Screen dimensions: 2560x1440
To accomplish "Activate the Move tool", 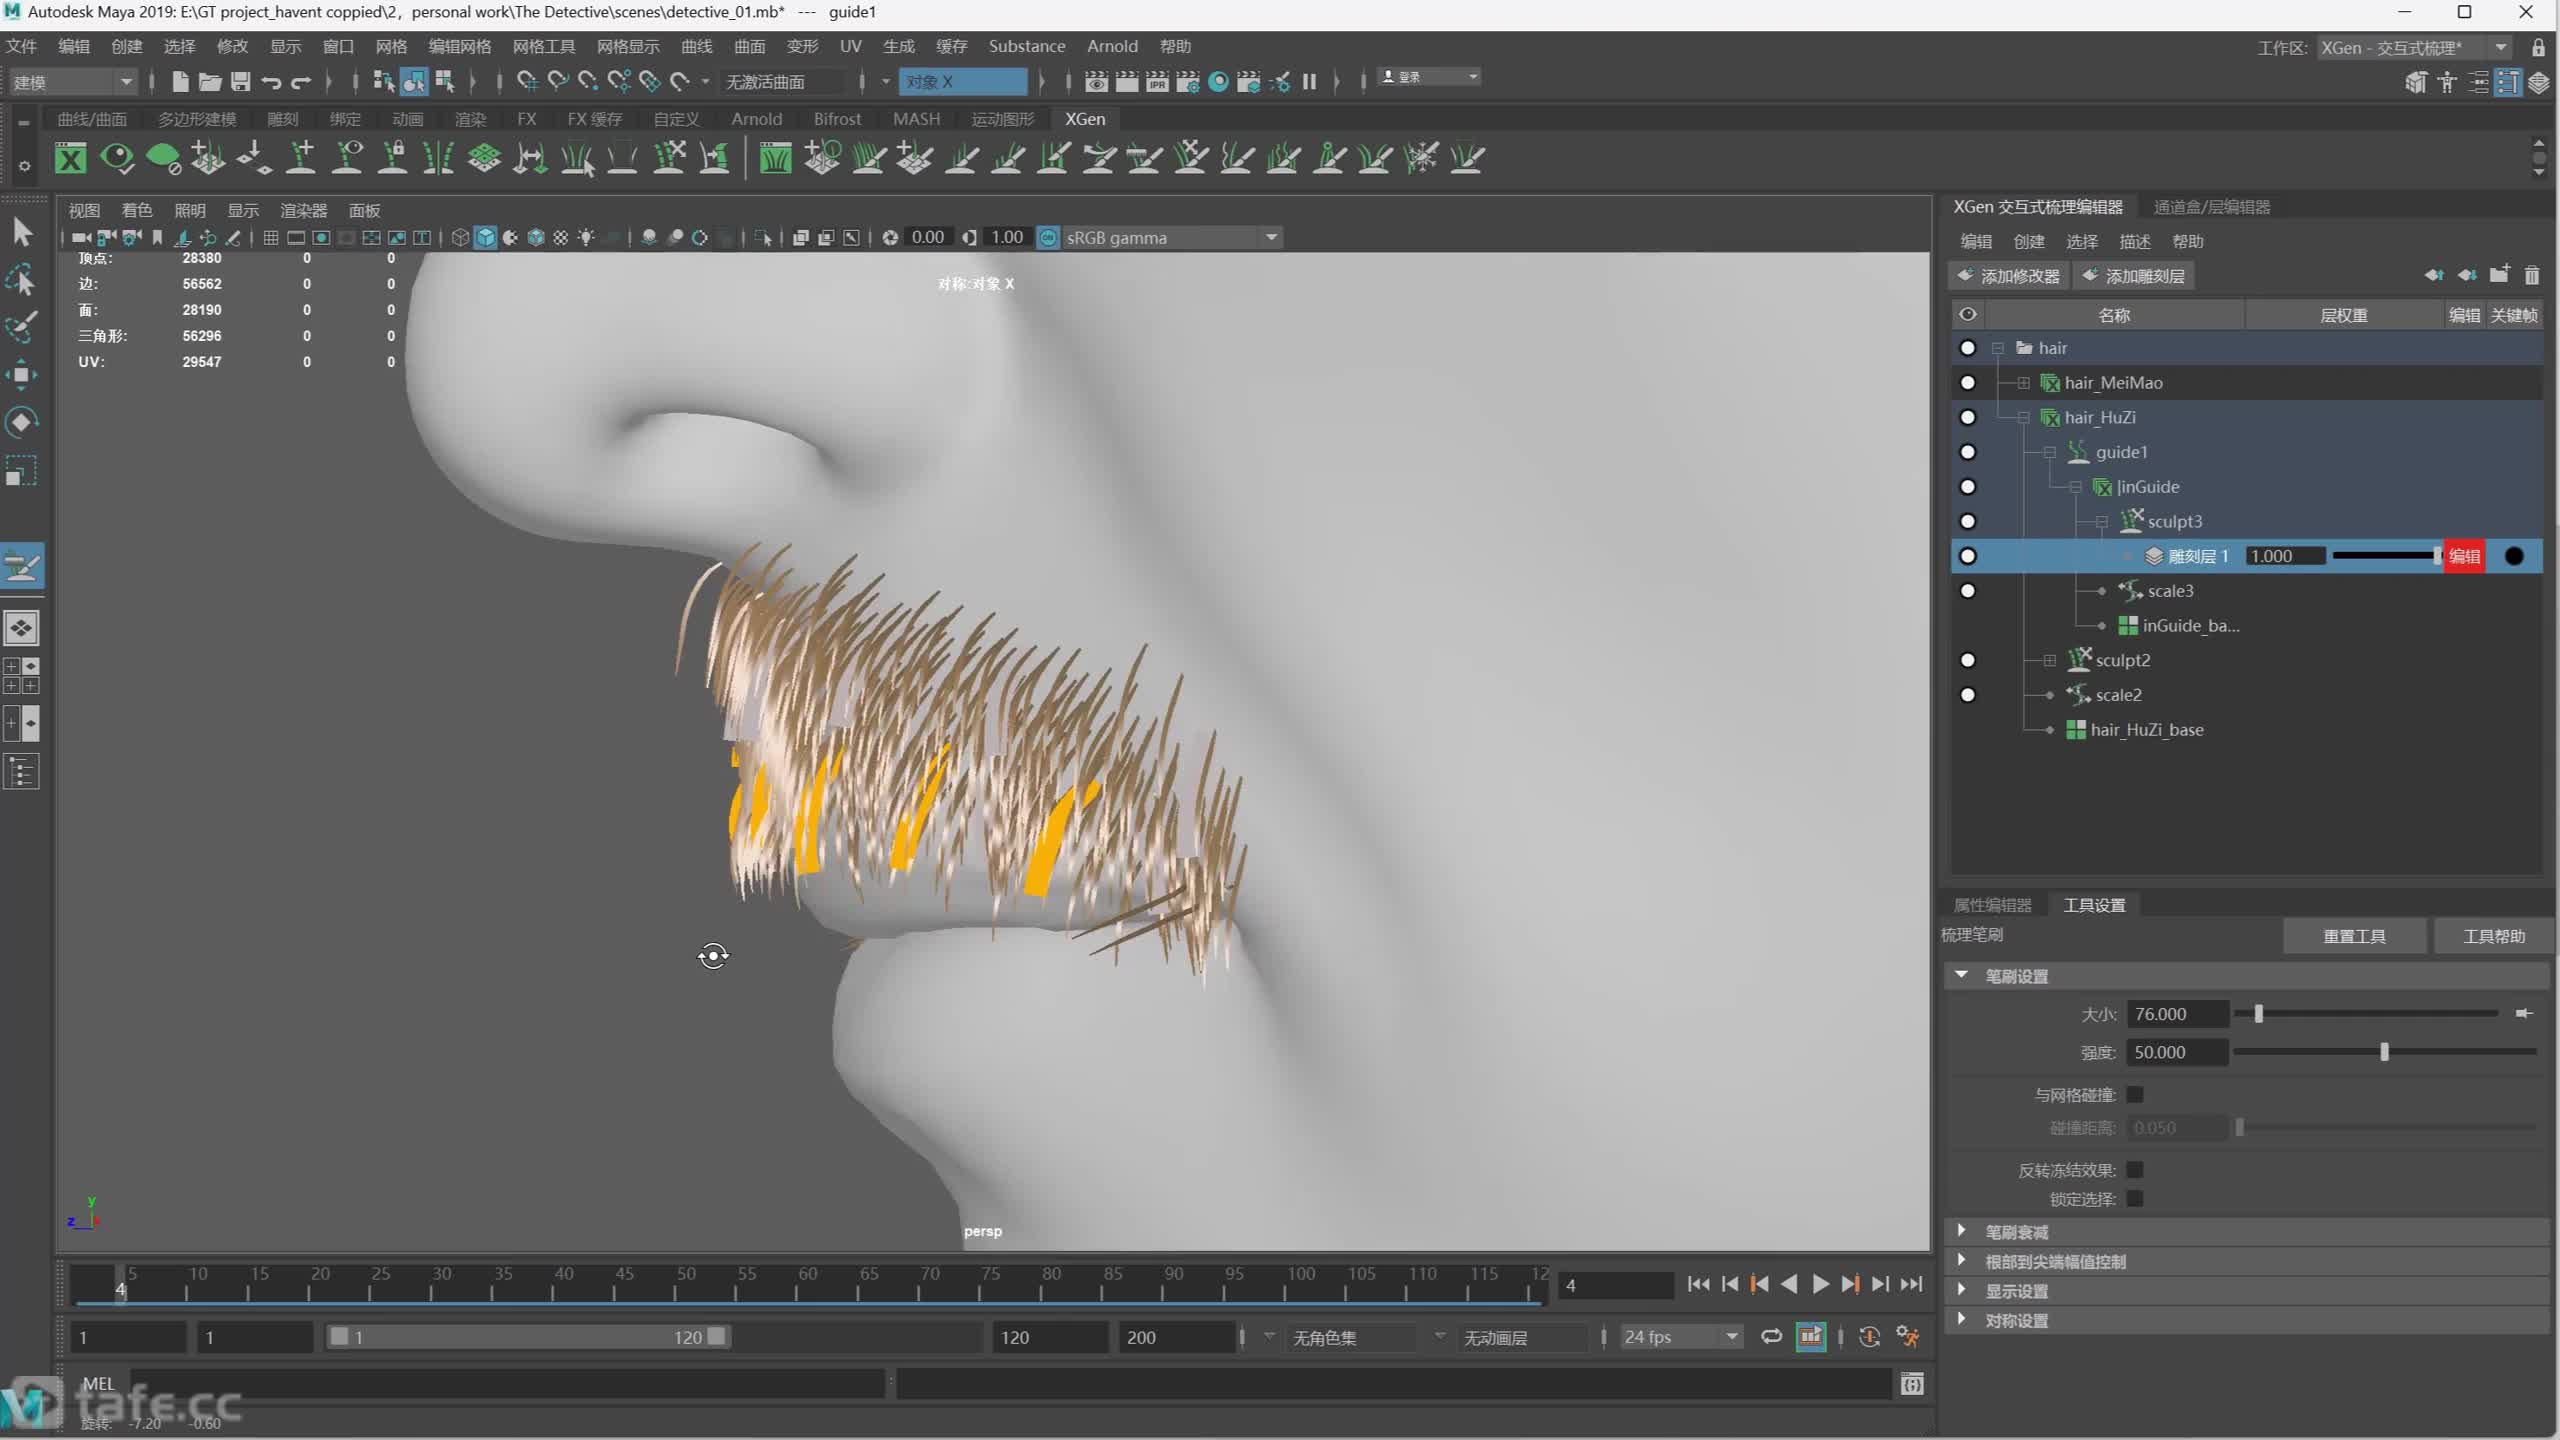I will (22, 375).
